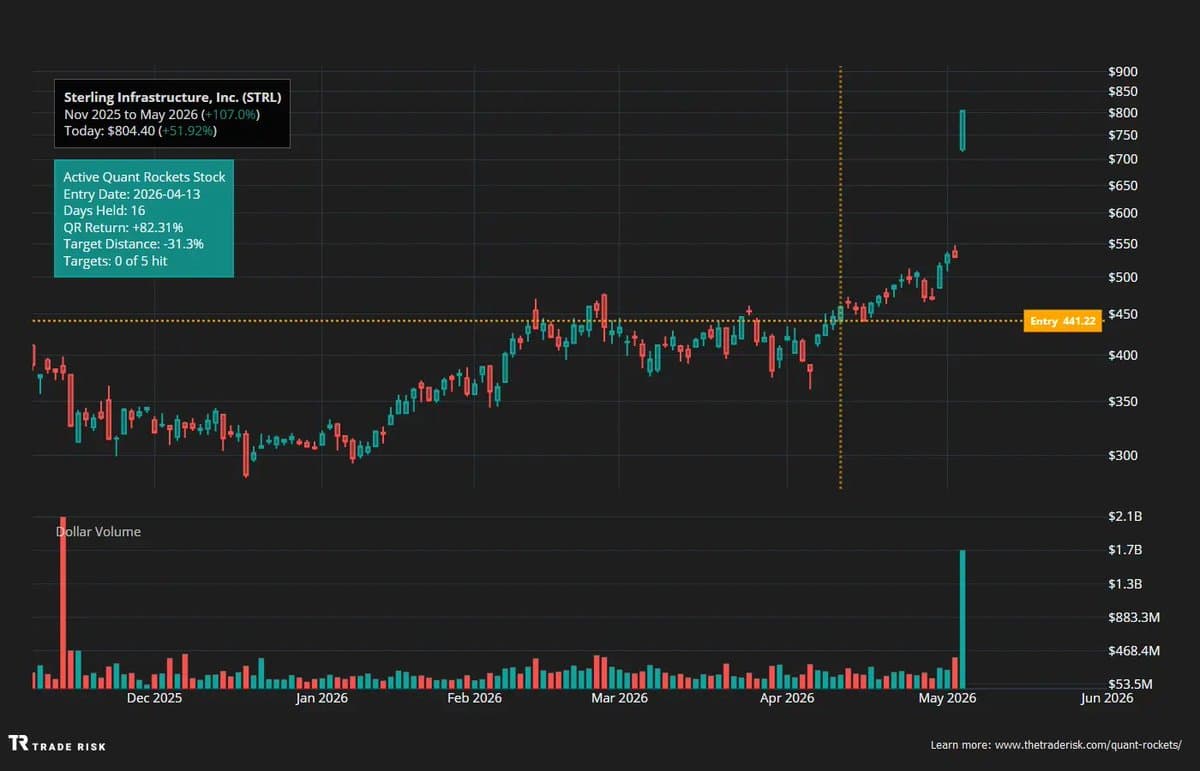Click the Target Distance: -31.3% line
The height and width of the screenshot is (771, 1200).
coord(133,244)
